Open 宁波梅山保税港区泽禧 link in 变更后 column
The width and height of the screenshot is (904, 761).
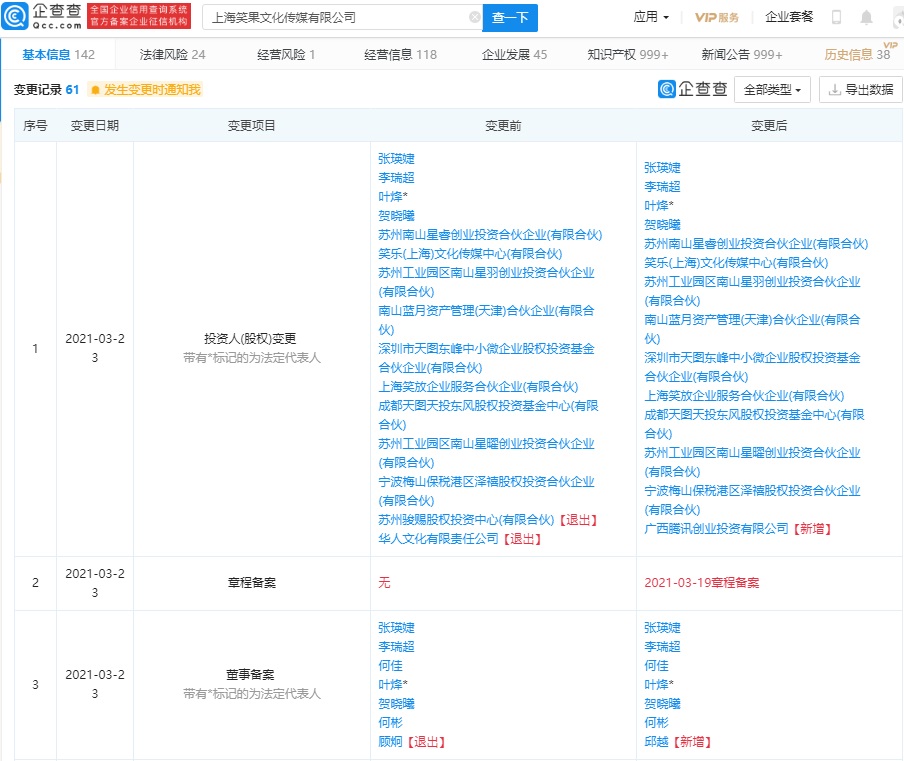[752, 500]
